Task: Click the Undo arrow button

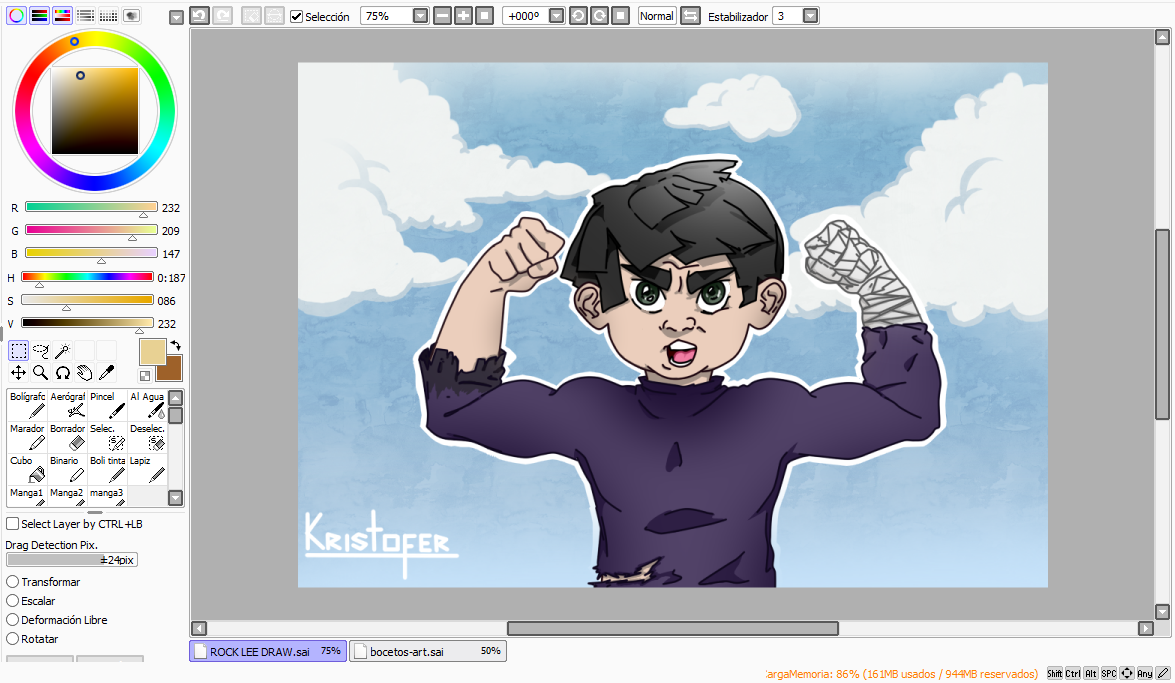Action: pos(199,16)
